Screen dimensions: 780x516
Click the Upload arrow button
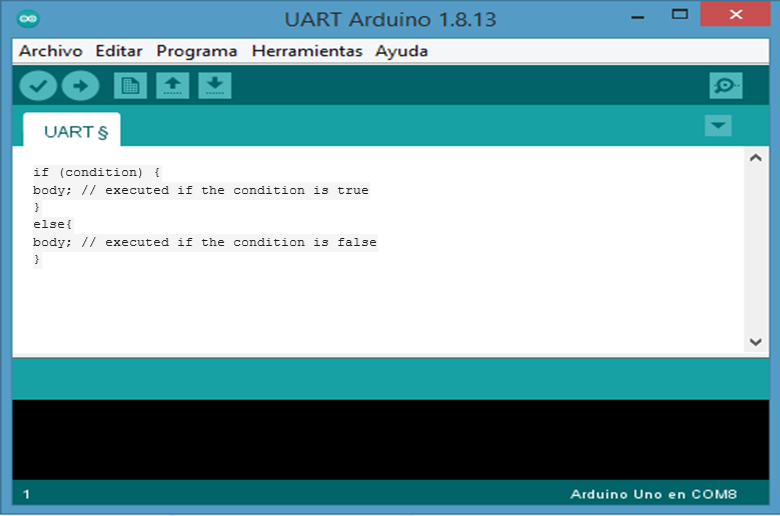pos(81,86)
